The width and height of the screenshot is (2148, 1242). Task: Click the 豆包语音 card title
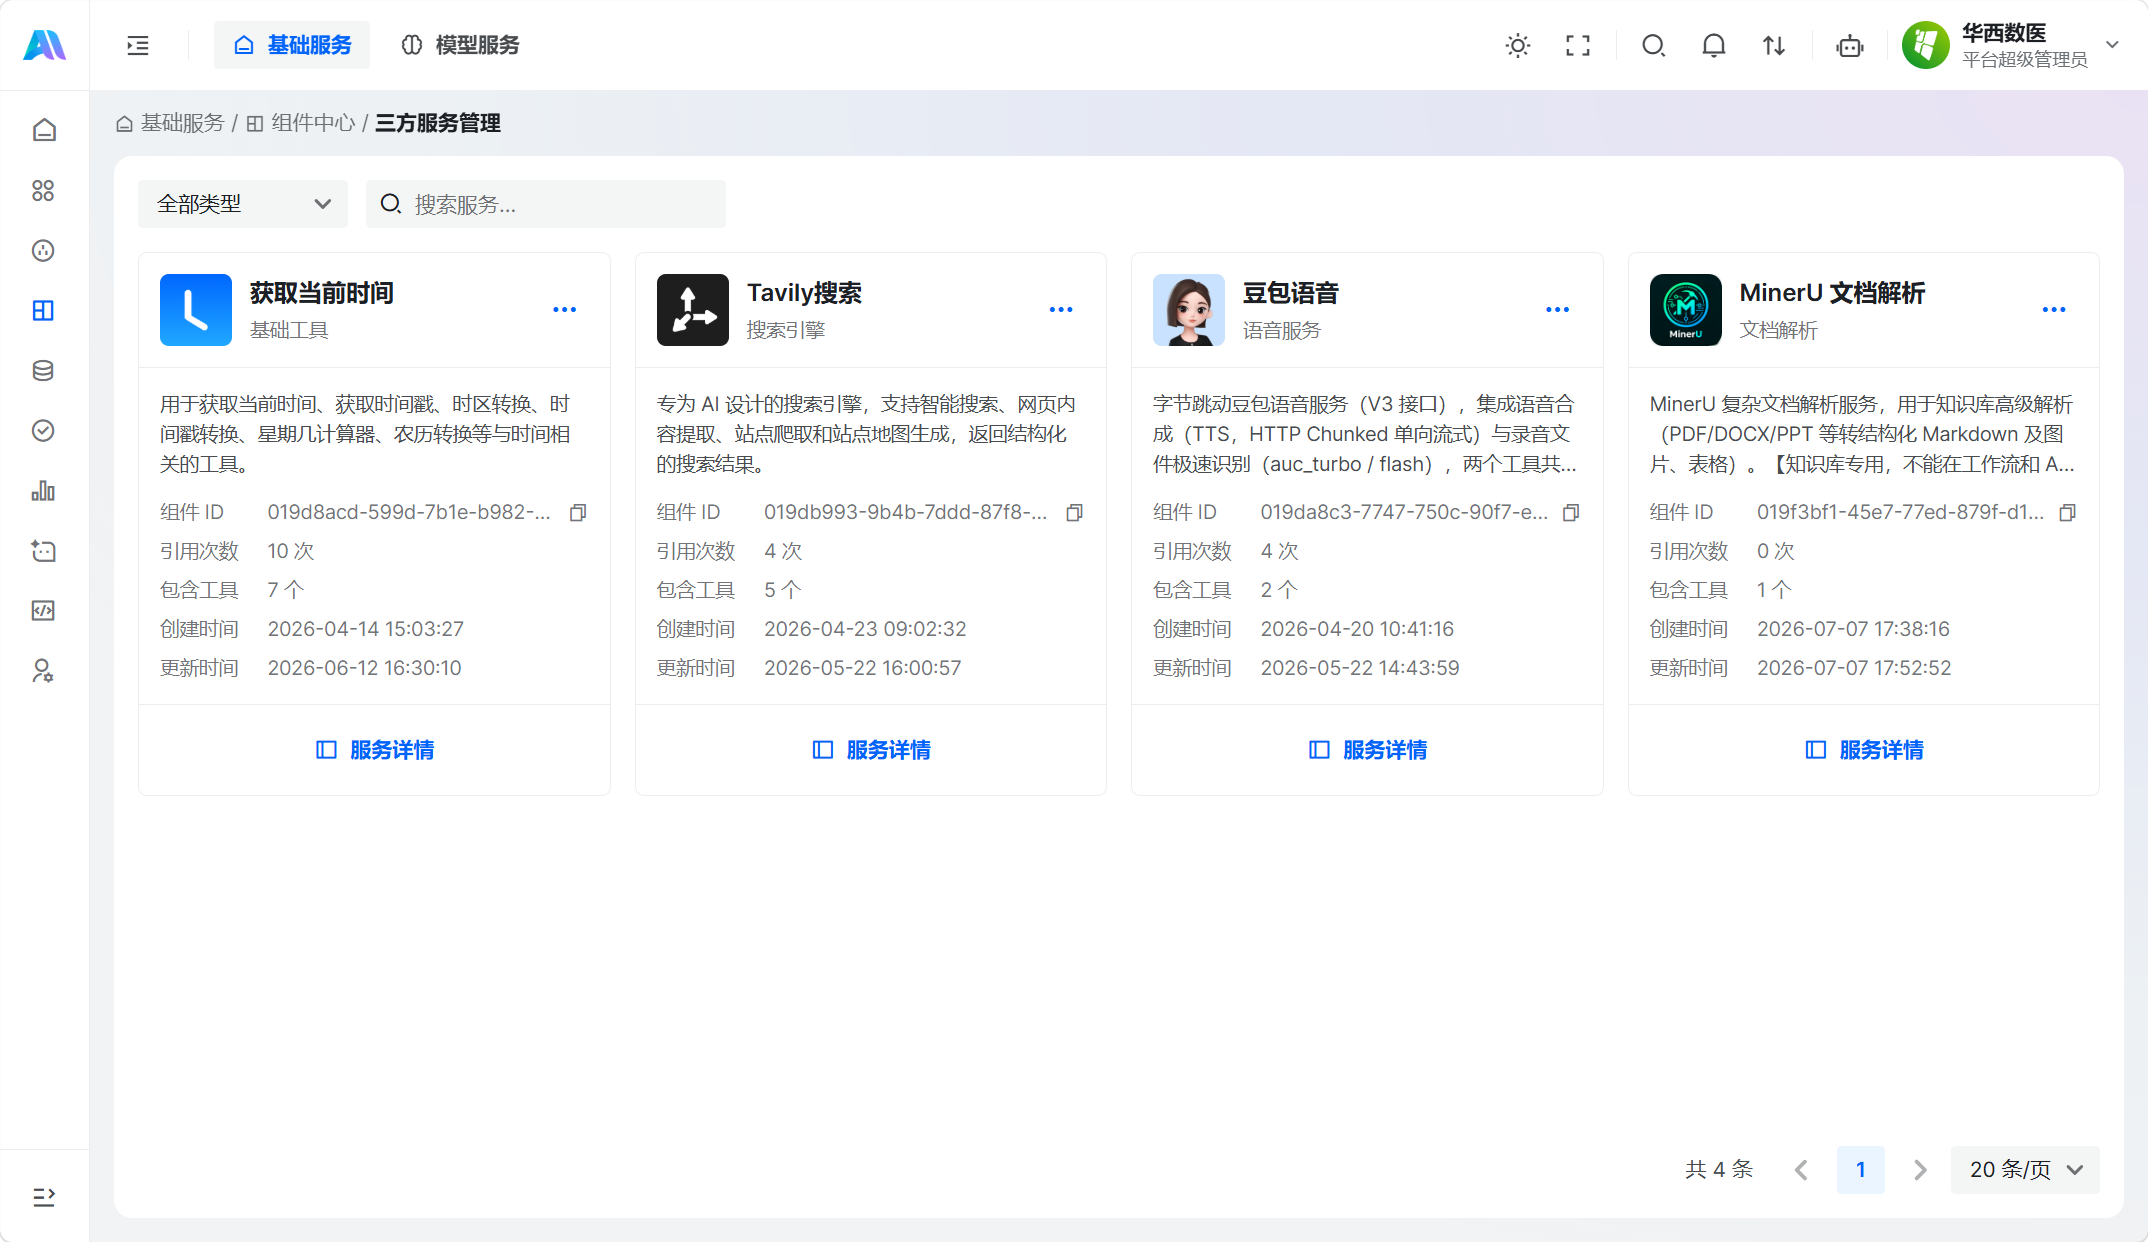coord(1291,293)
